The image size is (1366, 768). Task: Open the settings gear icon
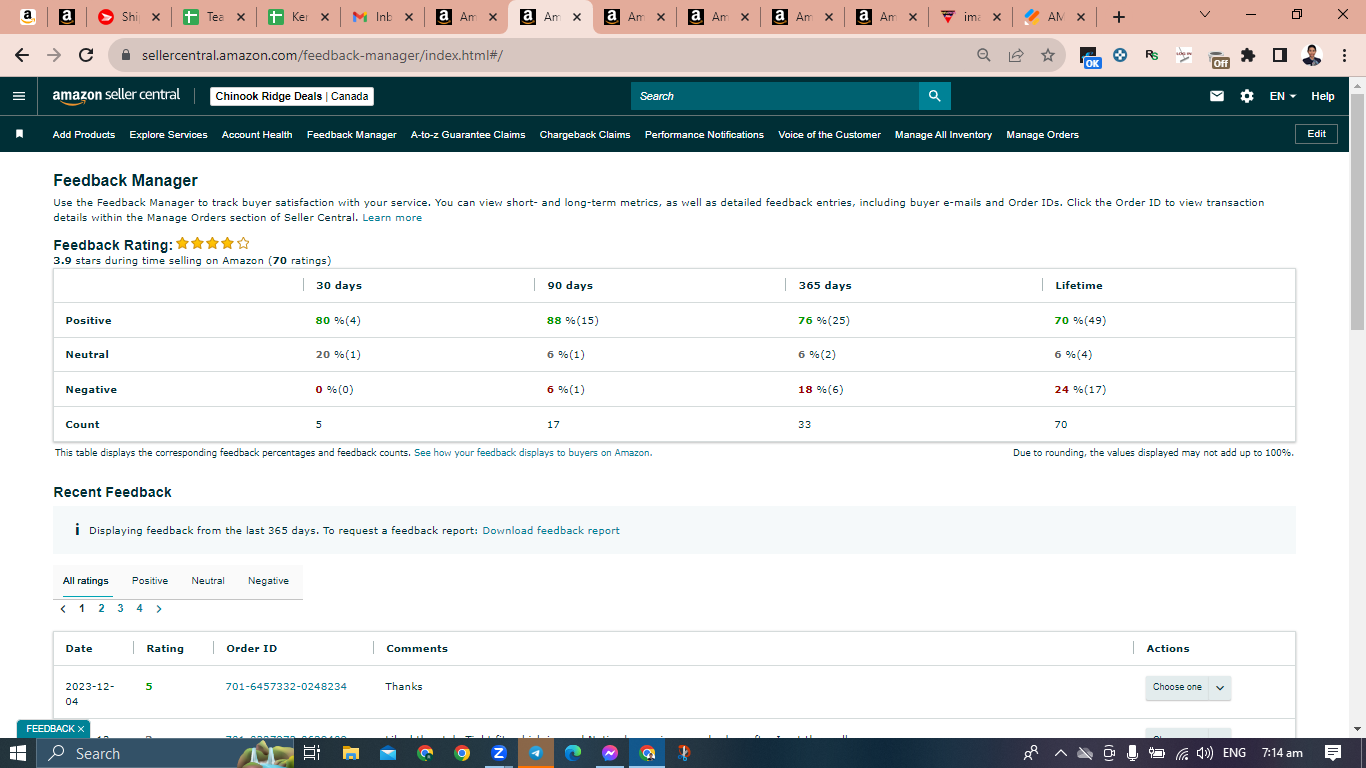(x=1247, y=96)
